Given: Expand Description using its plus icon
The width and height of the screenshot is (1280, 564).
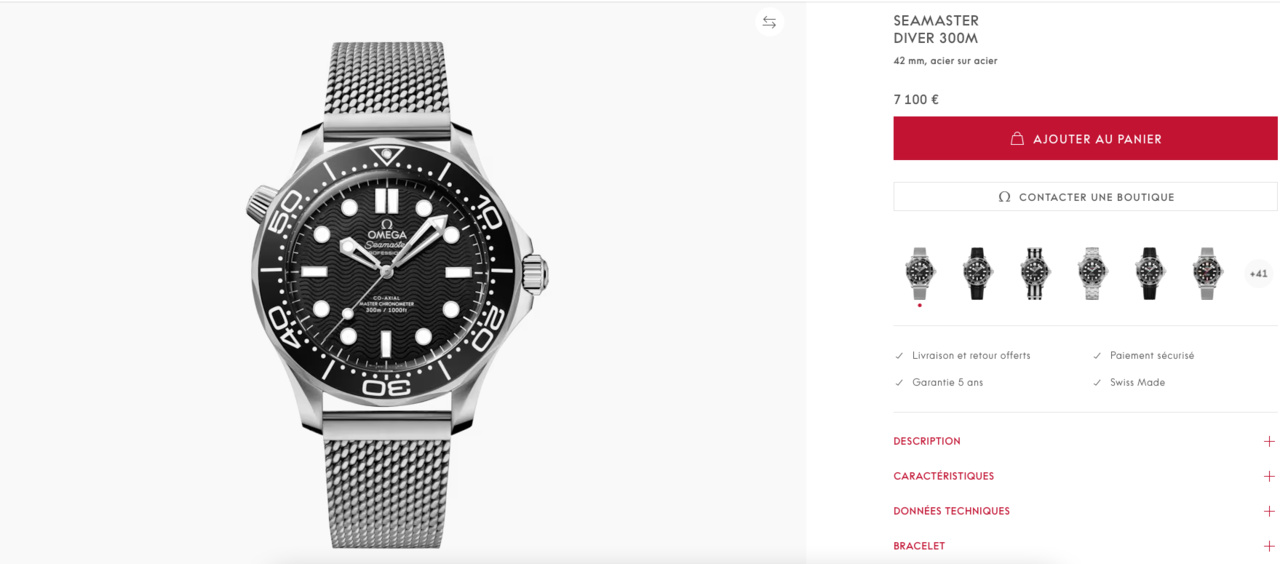Looking at the screenshot, I should (1269, 441).
